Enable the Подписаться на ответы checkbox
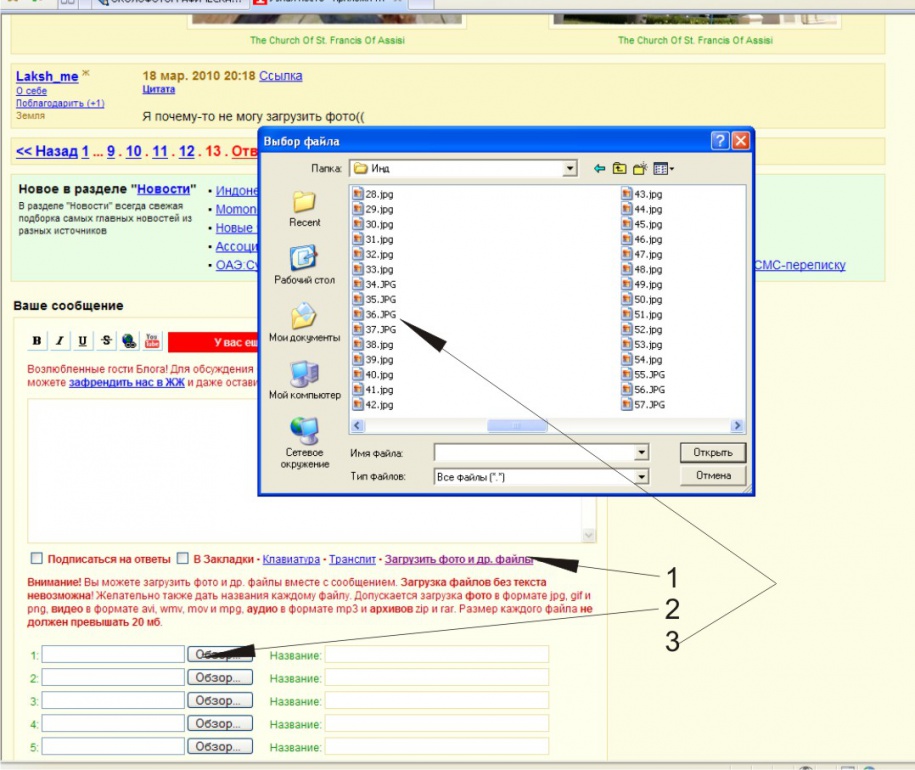915x770 pixels. click(x=37, y=559)
